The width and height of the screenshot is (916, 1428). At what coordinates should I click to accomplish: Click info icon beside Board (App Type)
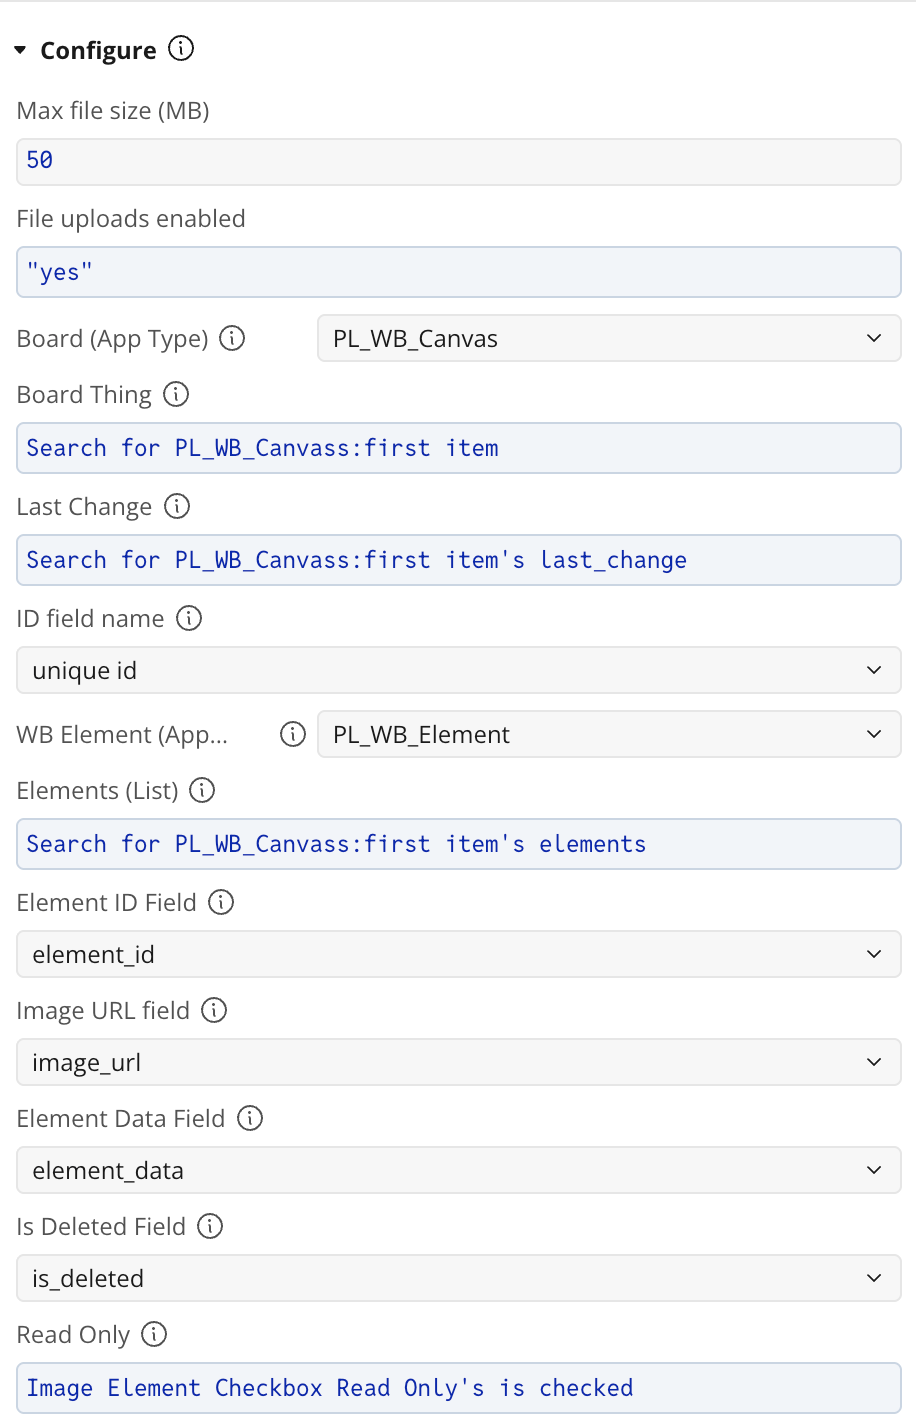pyautogui.click(x=232, y=338)
